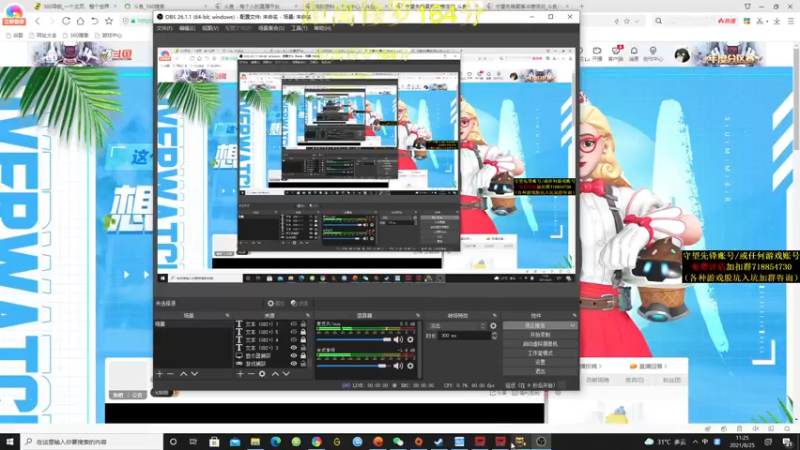Open transition properties gear in Scene Transitions panel
This screenshot has width=800, height=450.
[x=493, y=326]
